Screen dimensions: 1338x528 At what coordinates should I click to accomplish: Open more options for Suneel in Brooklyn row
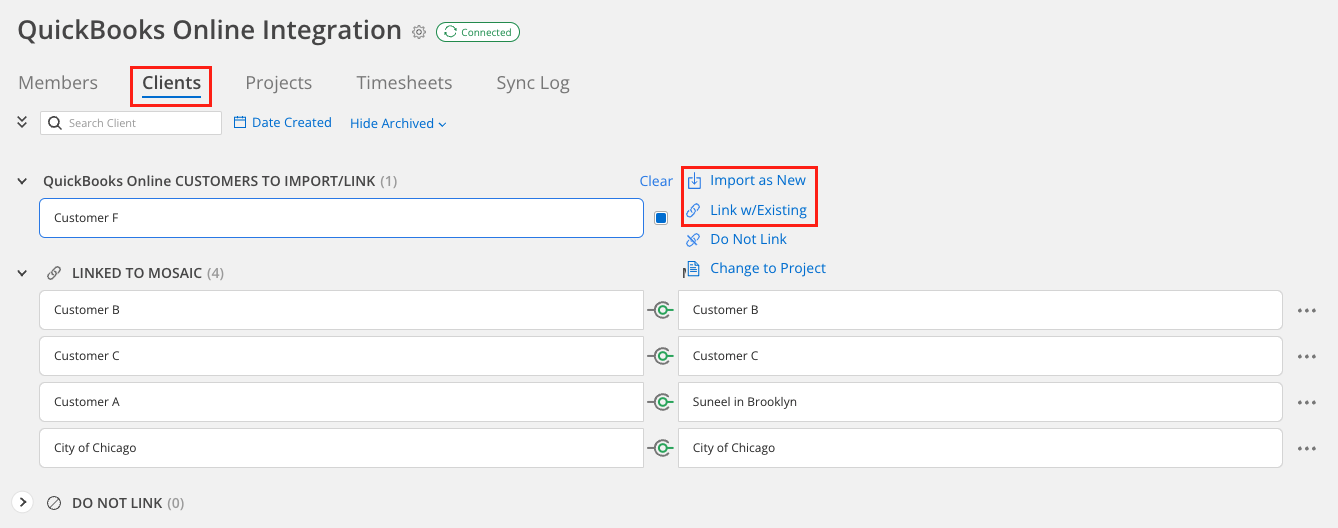(x=1306, y=402)
